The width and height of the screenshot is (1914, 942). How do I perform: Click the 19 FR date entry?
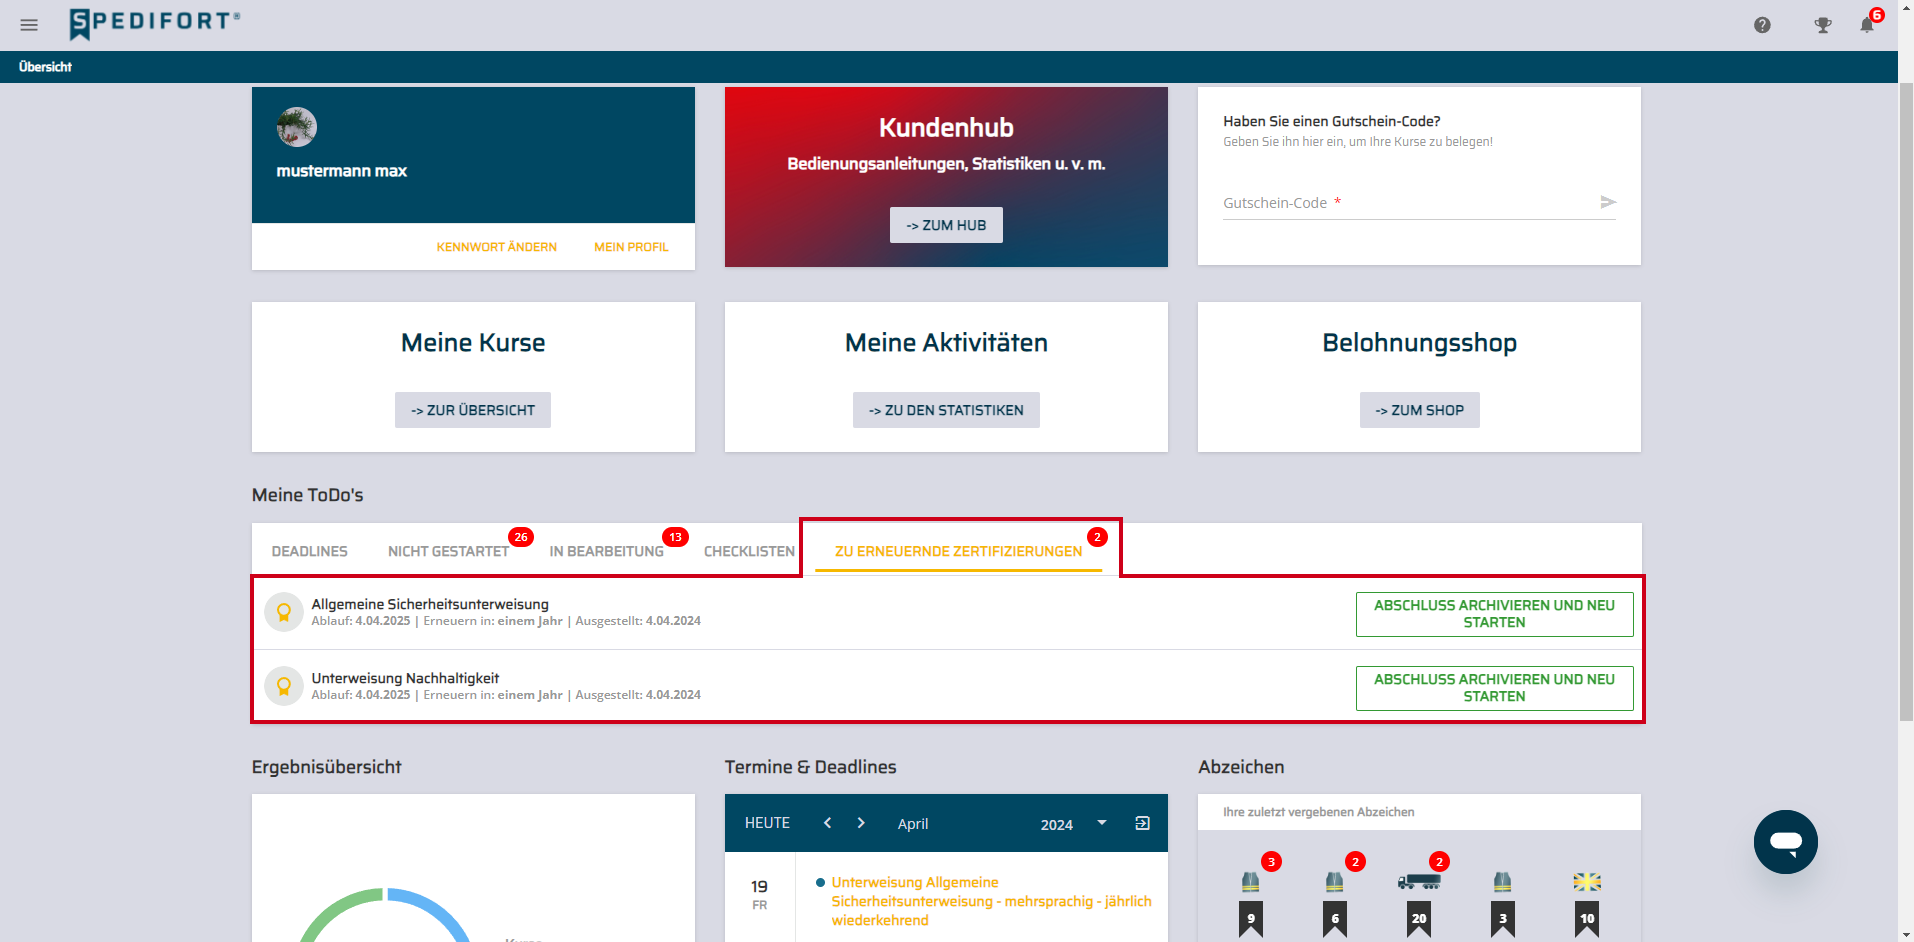[x=760, y=895]
